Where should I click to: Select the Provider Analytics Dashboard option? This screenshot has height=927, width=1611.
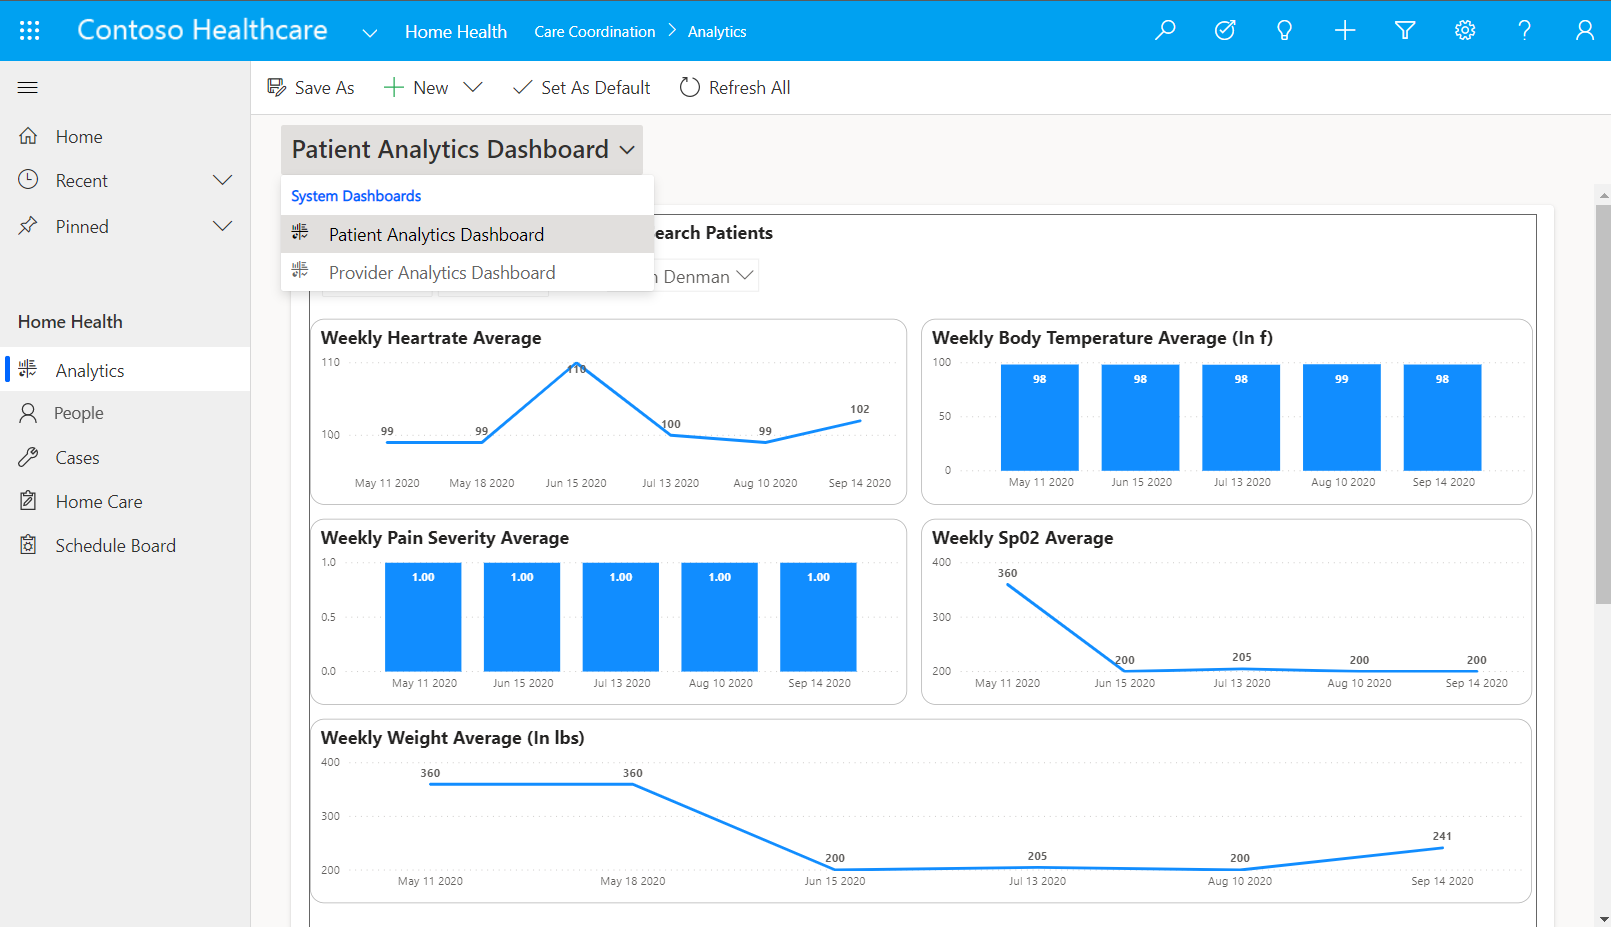coord(441,272)
